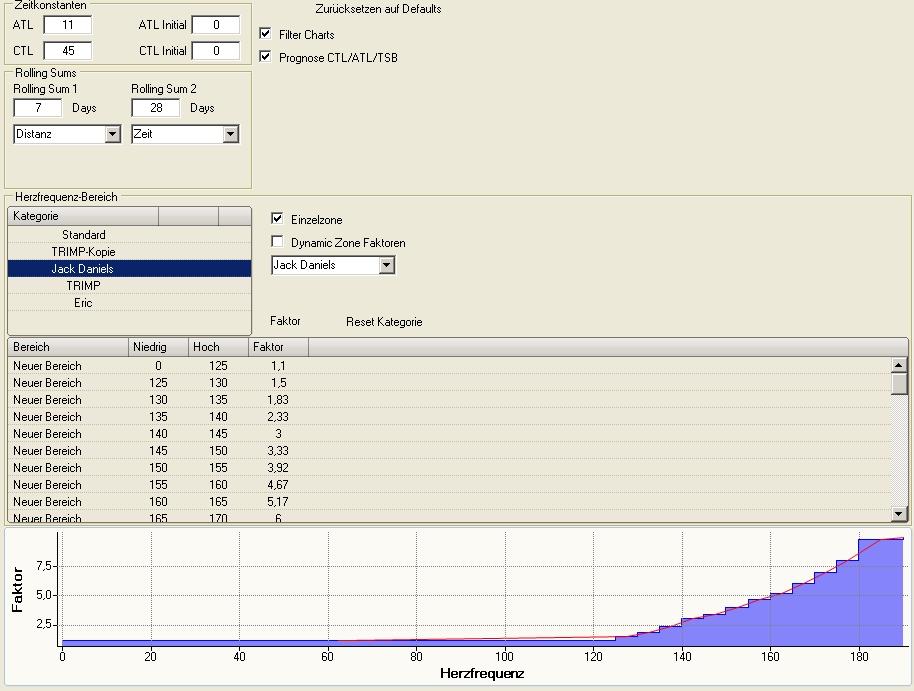The height and width of the screenshot is (691, 914).
Task: Select the Standard category row
Action: pos(129,235)
